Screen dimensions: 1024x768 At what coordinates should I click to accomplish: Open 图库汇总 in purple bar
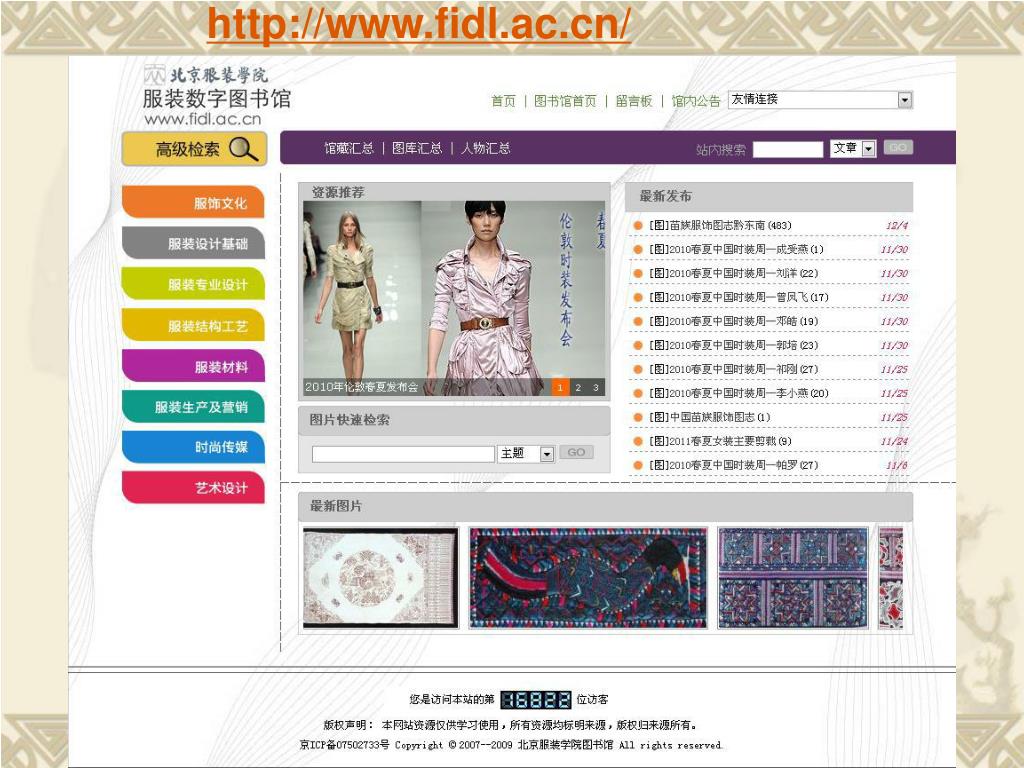(x=417, y=148)
